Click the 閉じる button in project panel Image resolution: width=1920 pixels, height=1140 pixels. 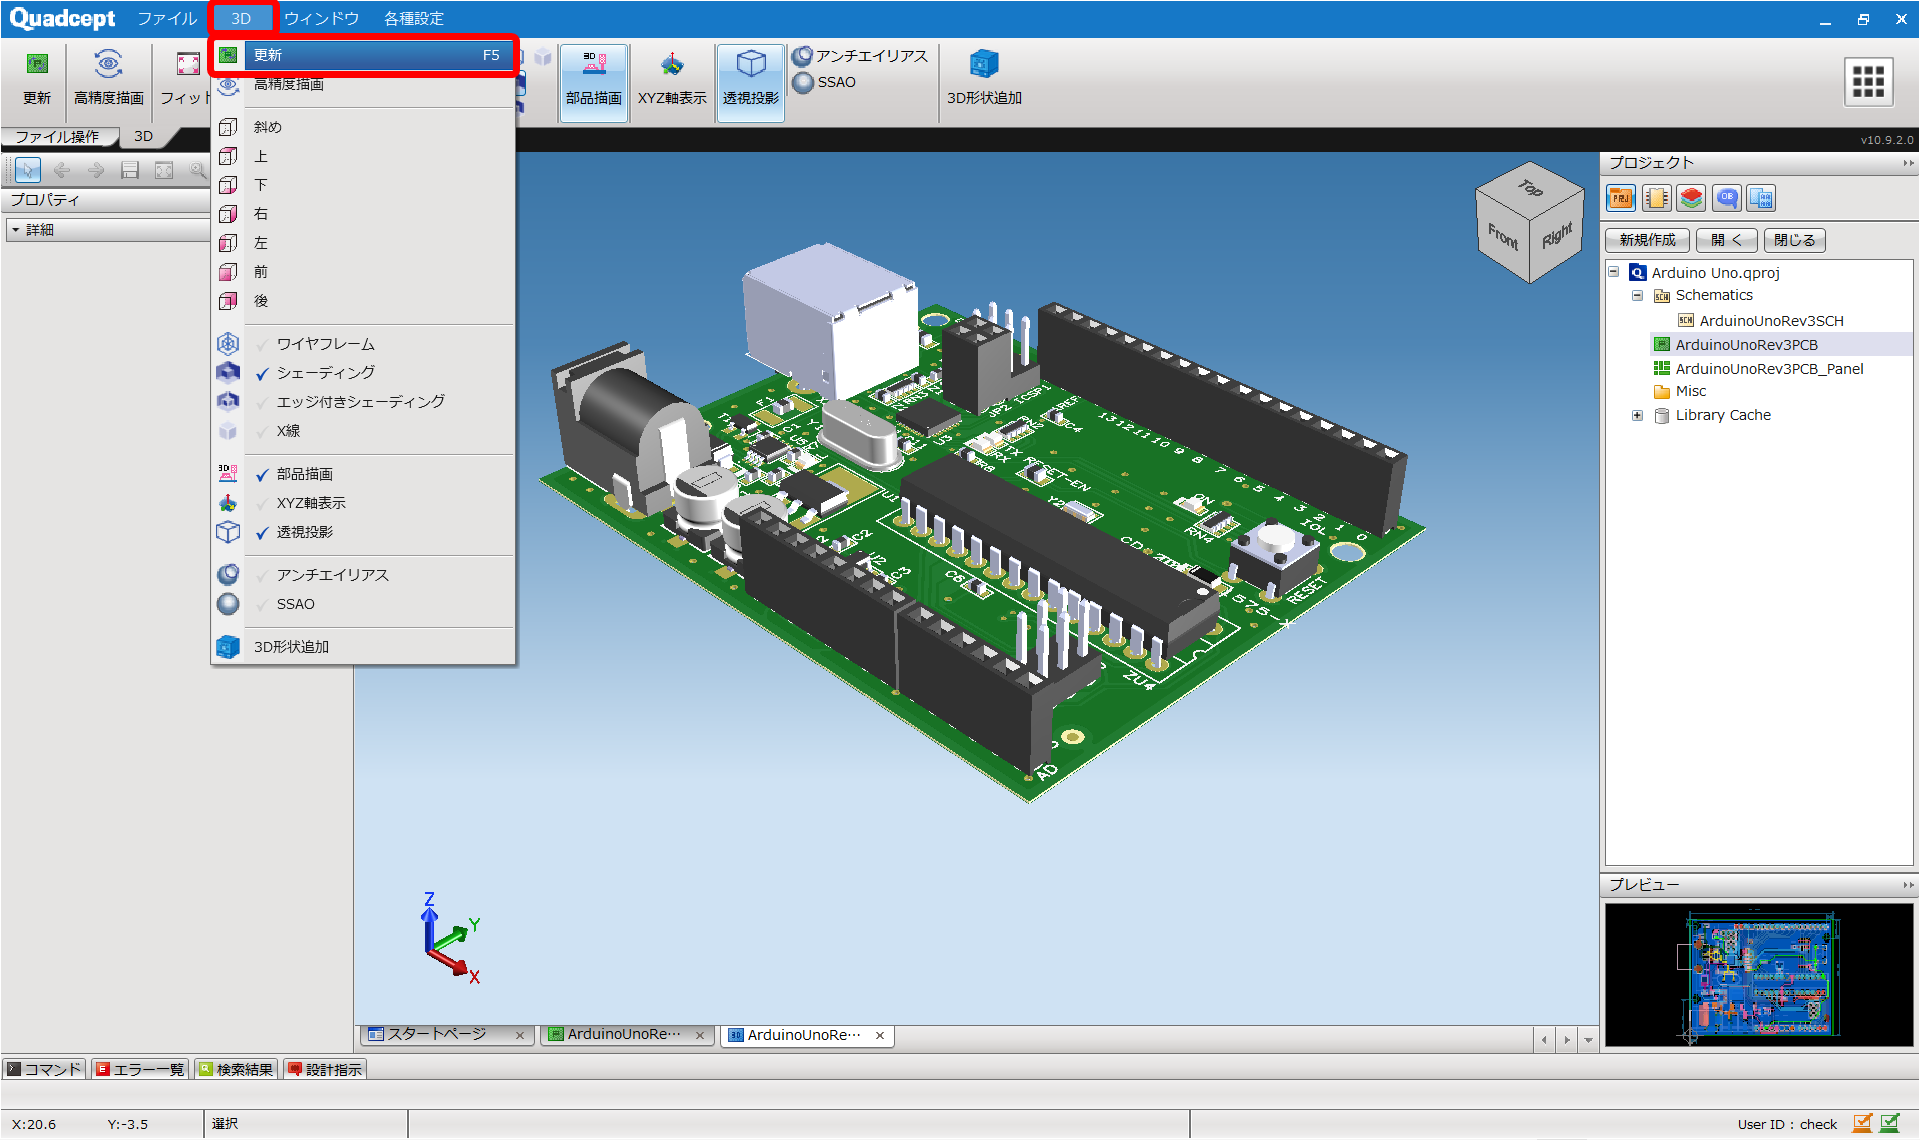click(x=1795, y=240)
